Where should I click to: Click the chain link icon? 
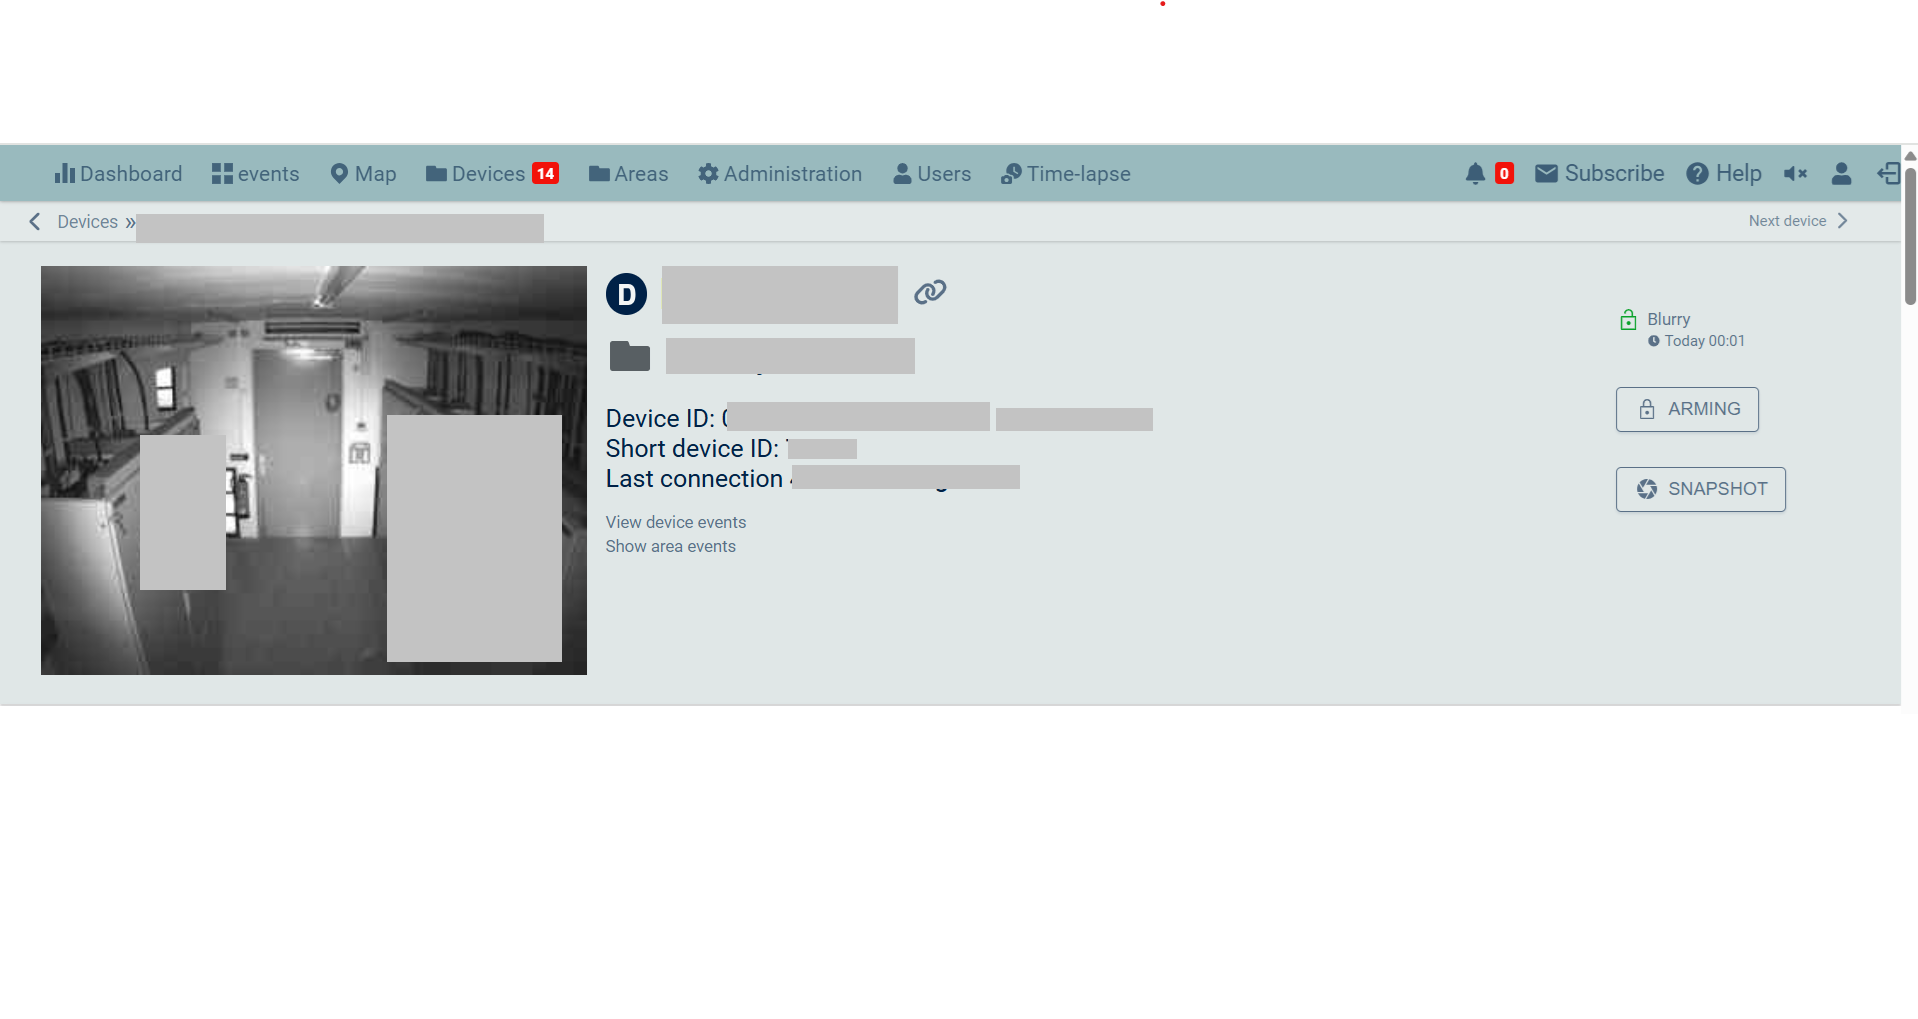pyautogui.click(x=930, y=292)
